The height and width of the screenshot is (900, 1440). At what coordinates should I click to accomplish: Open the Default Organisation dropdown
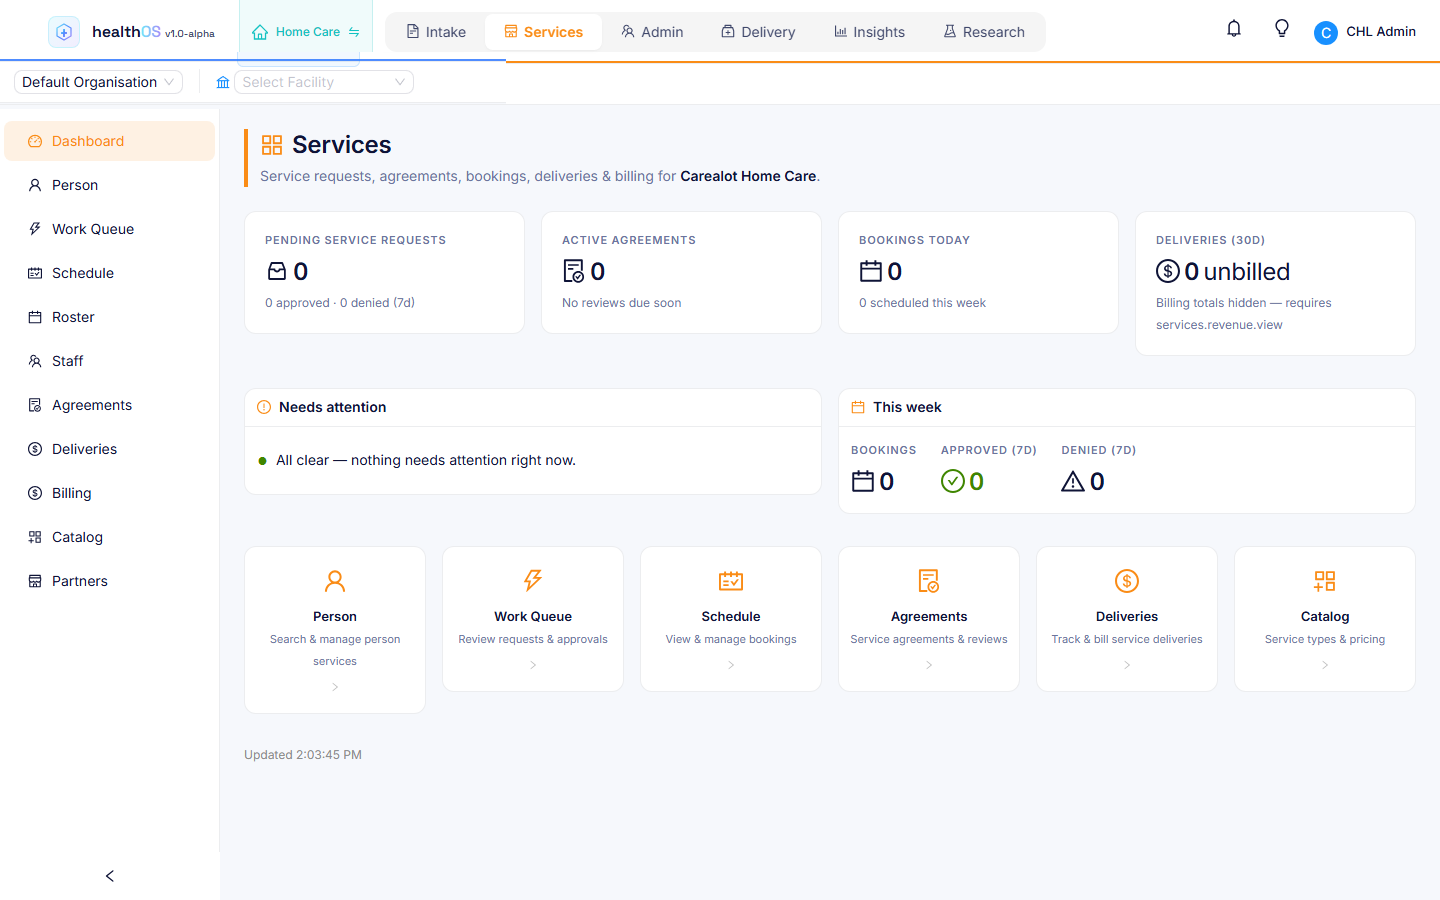(x=98, y=82)
